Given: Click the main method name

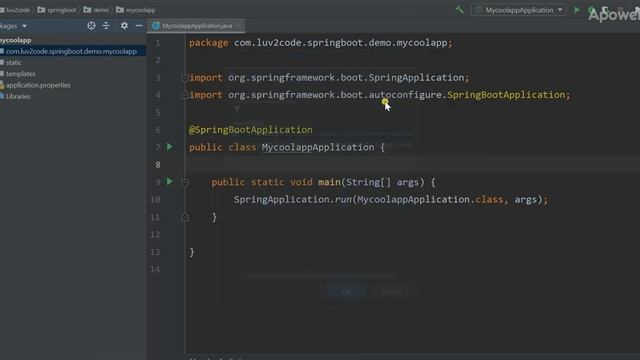Looking at the screenshot, I should (x=329, y=182).
